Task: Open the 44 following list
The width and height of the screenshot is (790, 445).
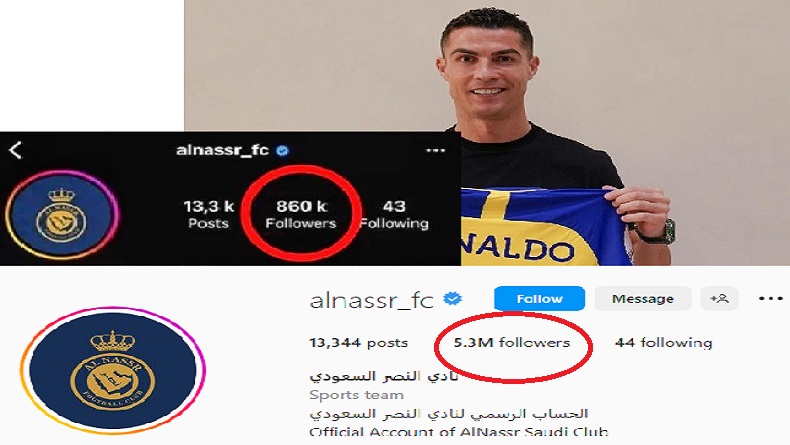Action: pos(664,343)
